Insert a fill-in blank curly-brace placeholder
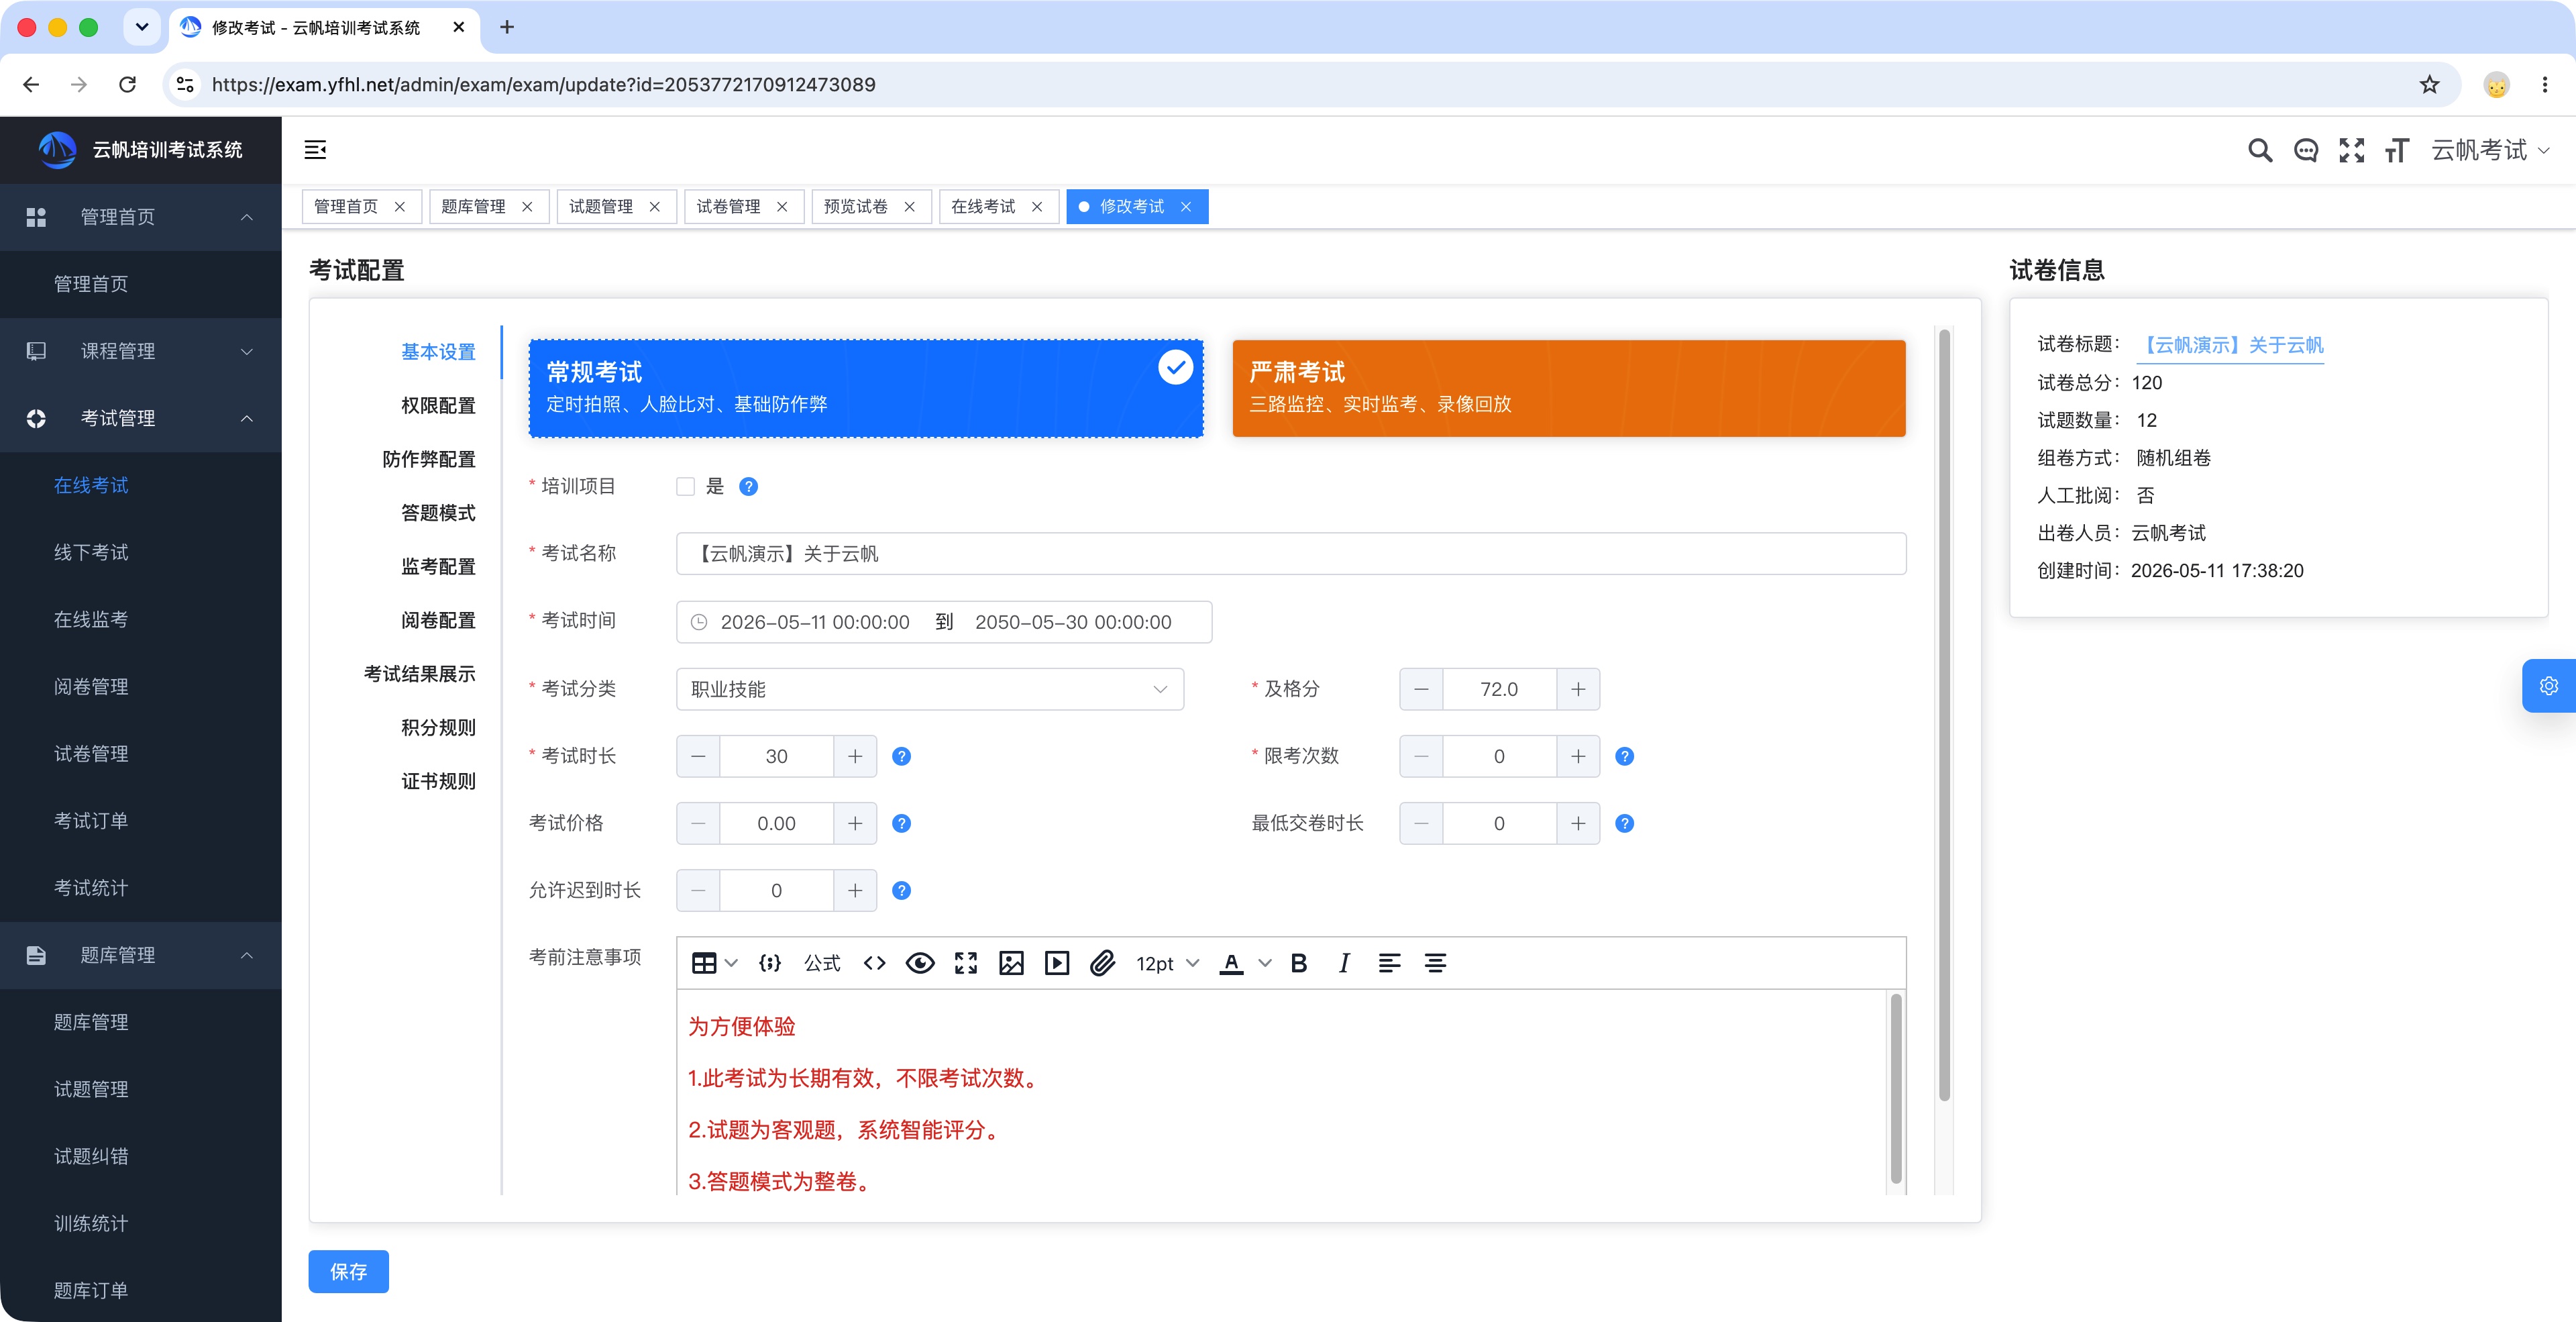This screenshot has width=2576, height=1322. click(x=769, y=963)
